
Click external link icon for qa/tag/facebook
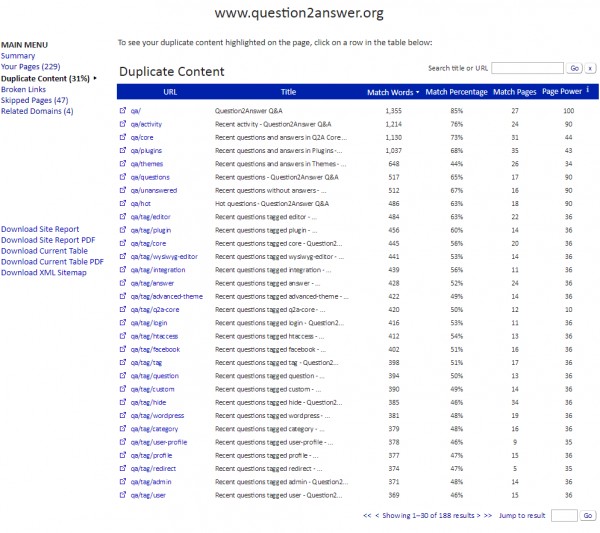coord(123,349)
